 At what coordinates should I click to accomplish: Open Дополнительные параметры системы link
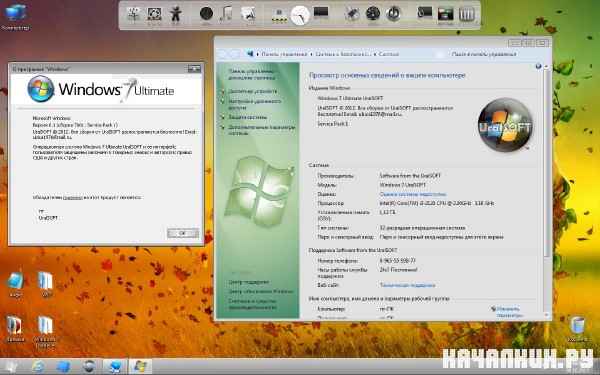tap(262, 130)
